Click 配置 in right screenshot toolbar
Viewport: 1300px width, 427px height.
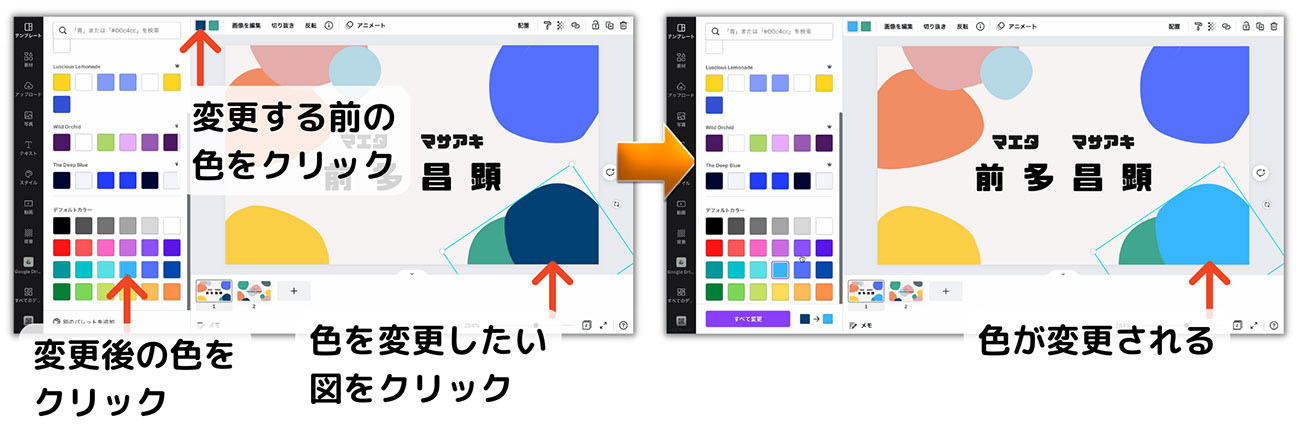point(1173,26)
